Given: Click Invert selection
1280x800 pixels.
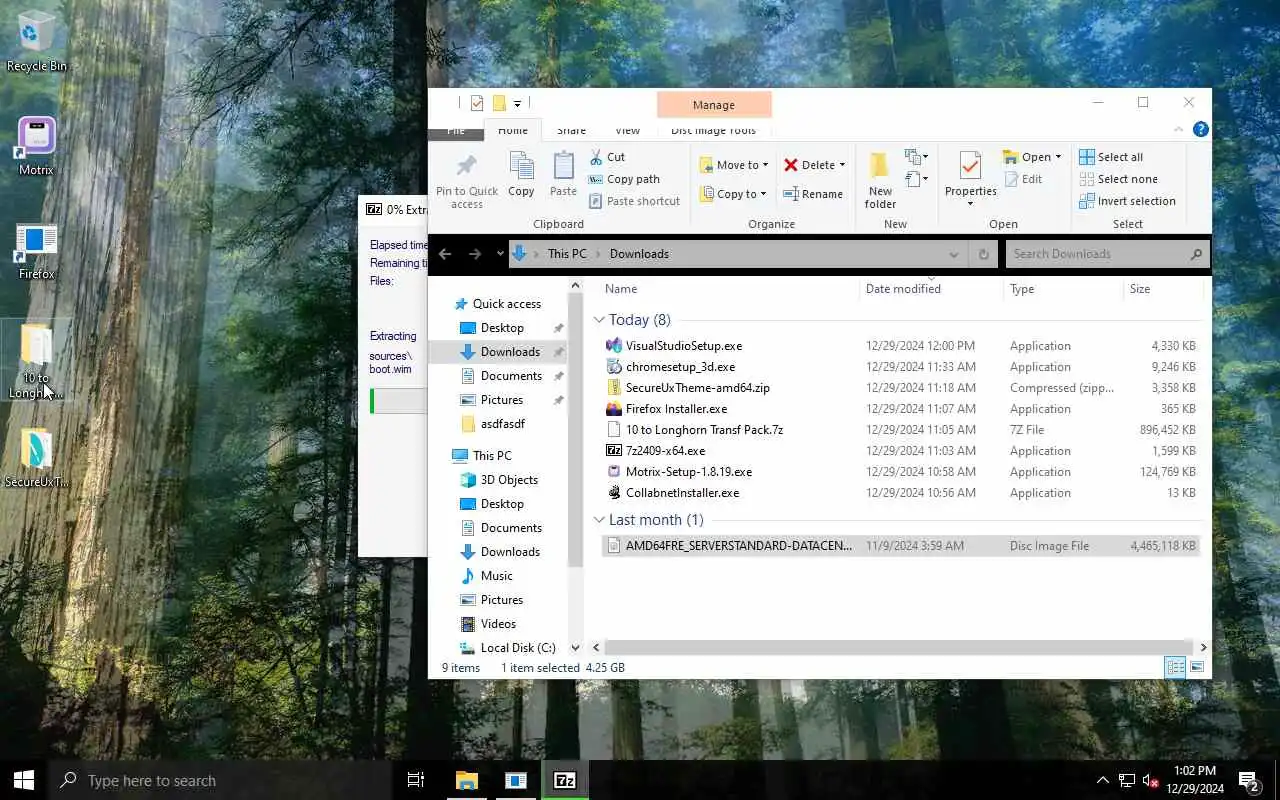Looking at the screenshot, I should [x=1127, y=201].
